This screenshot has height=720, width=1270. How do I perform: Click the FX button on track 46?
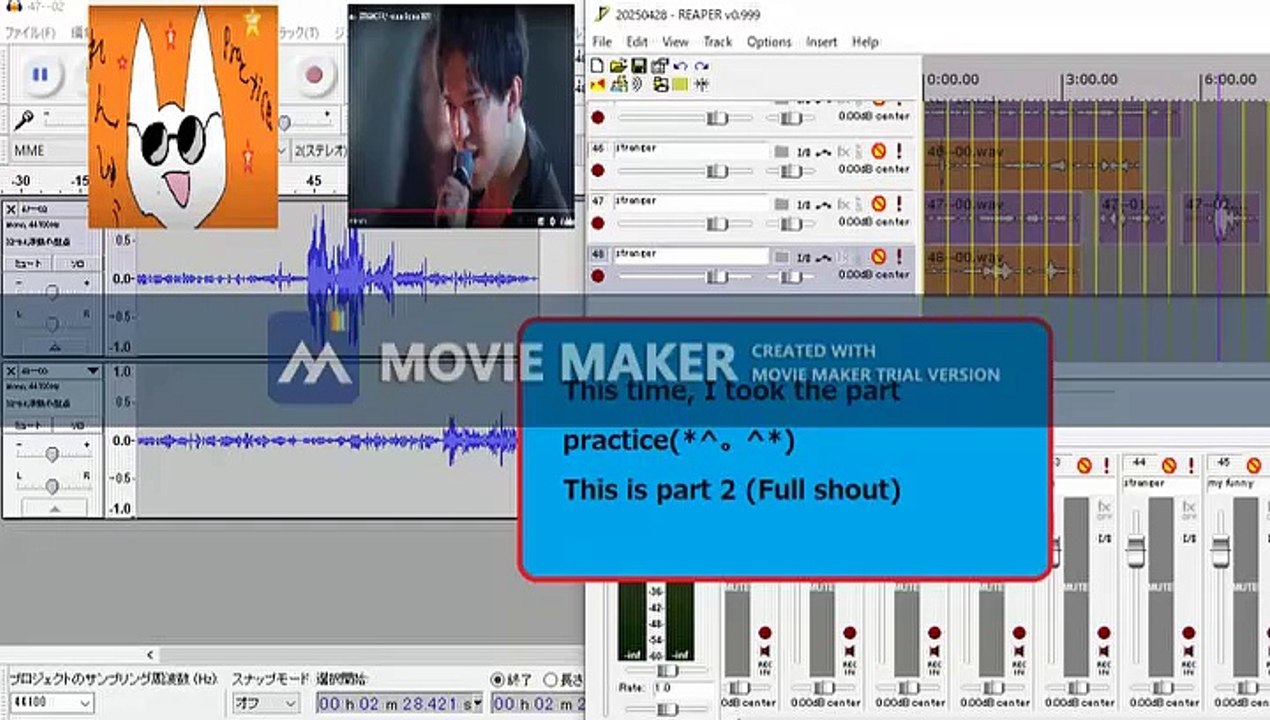click(844, 151)
